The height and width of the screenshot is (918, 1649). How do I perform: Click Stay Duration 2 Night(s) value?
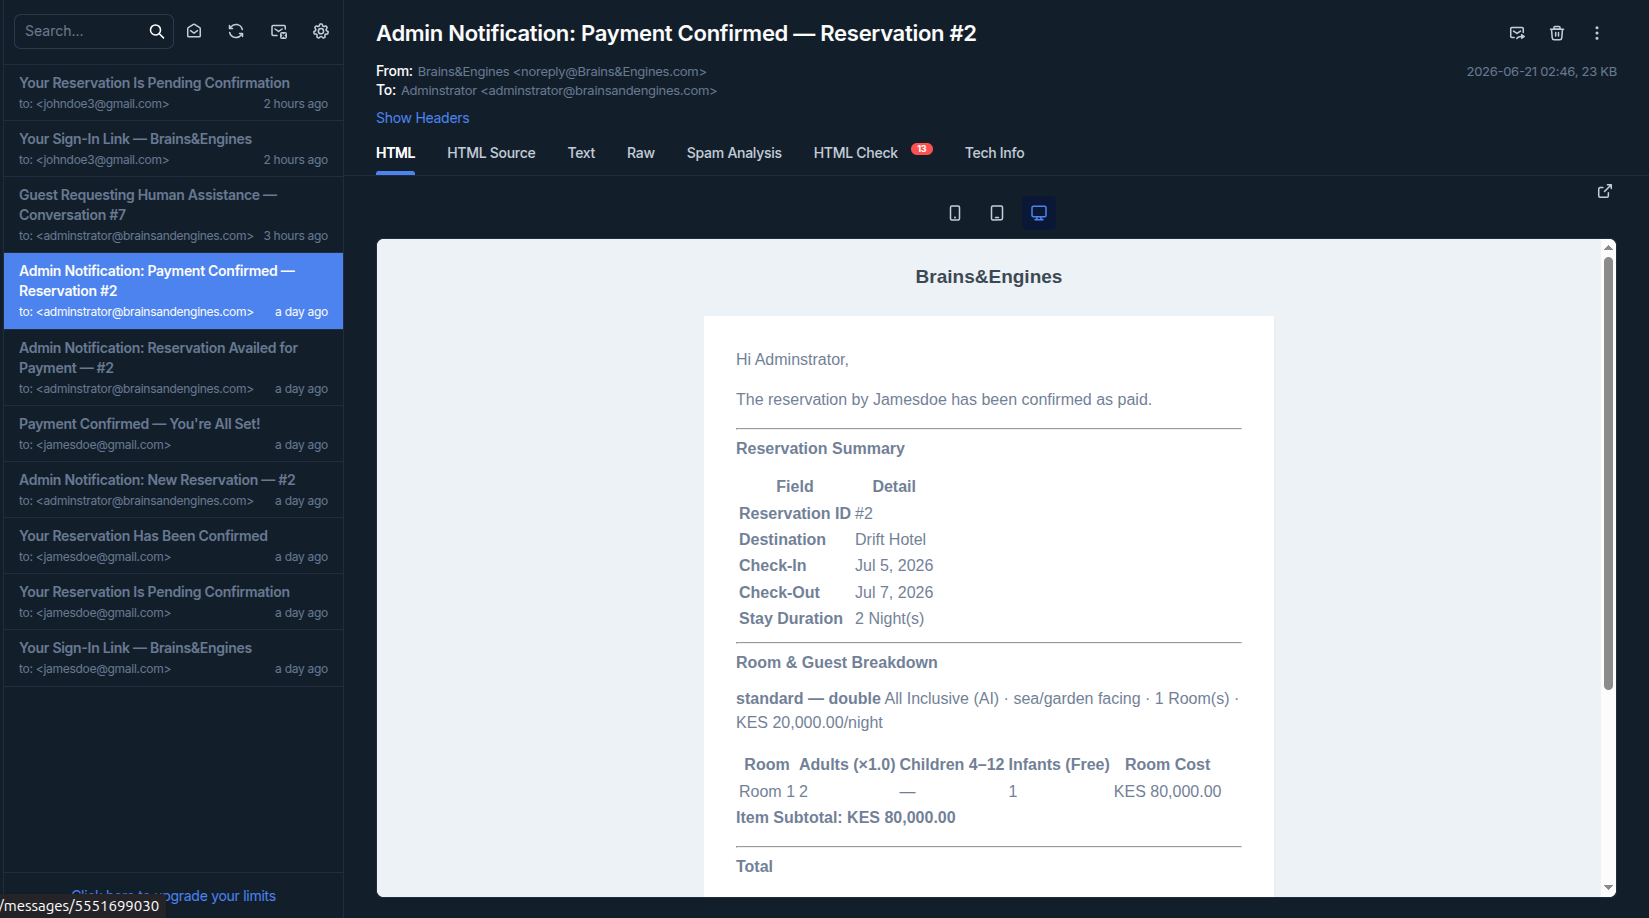click(x=889, y=618)
